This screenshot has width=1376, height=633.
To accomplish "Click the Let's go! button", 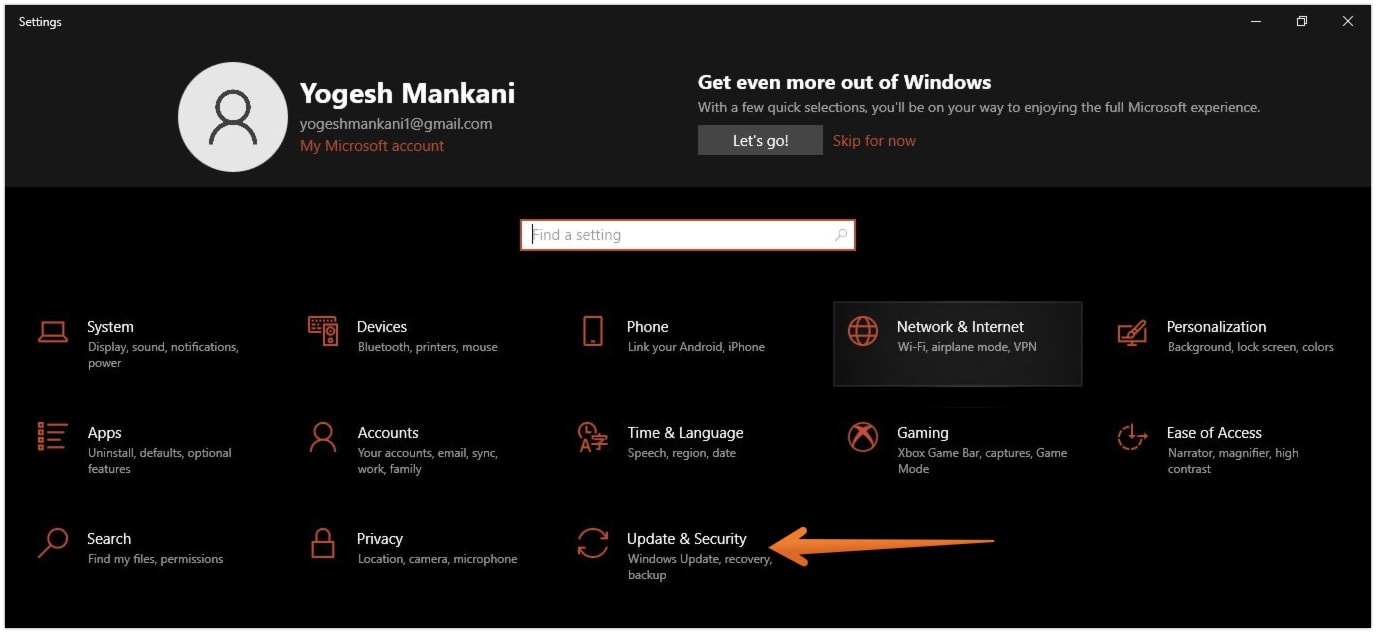I will [x=759, y=140].
